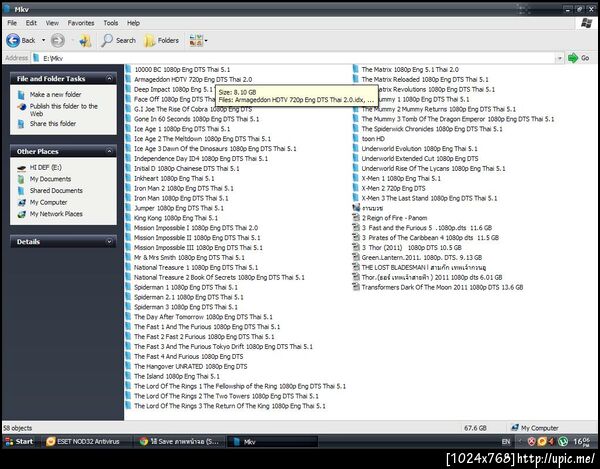
Task: Select The Day After Tomorrow folder name
Action: pyautogui.click(x=203, y=317)
